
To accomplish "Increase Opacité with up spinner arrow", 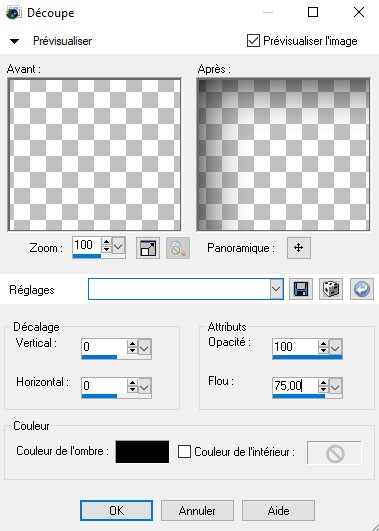I will point(323,343).
